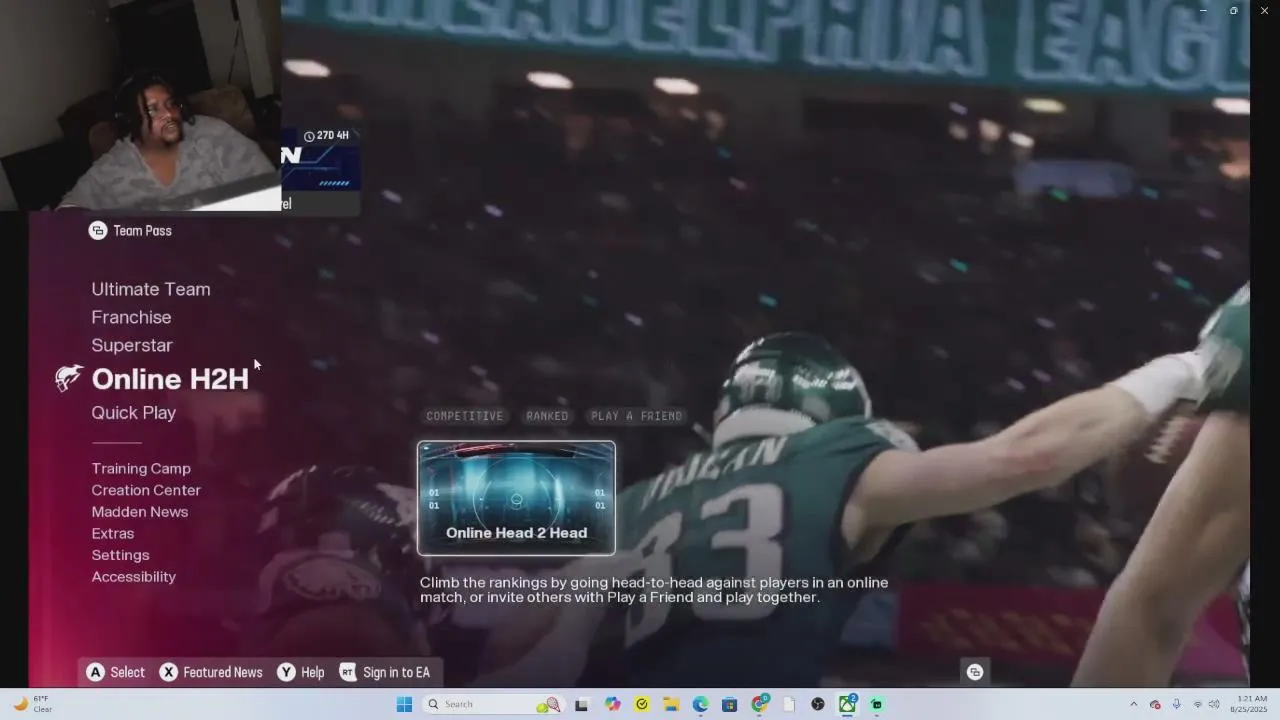Select Online H2H menu entry
1280x720 pixels.
(170, 379)
